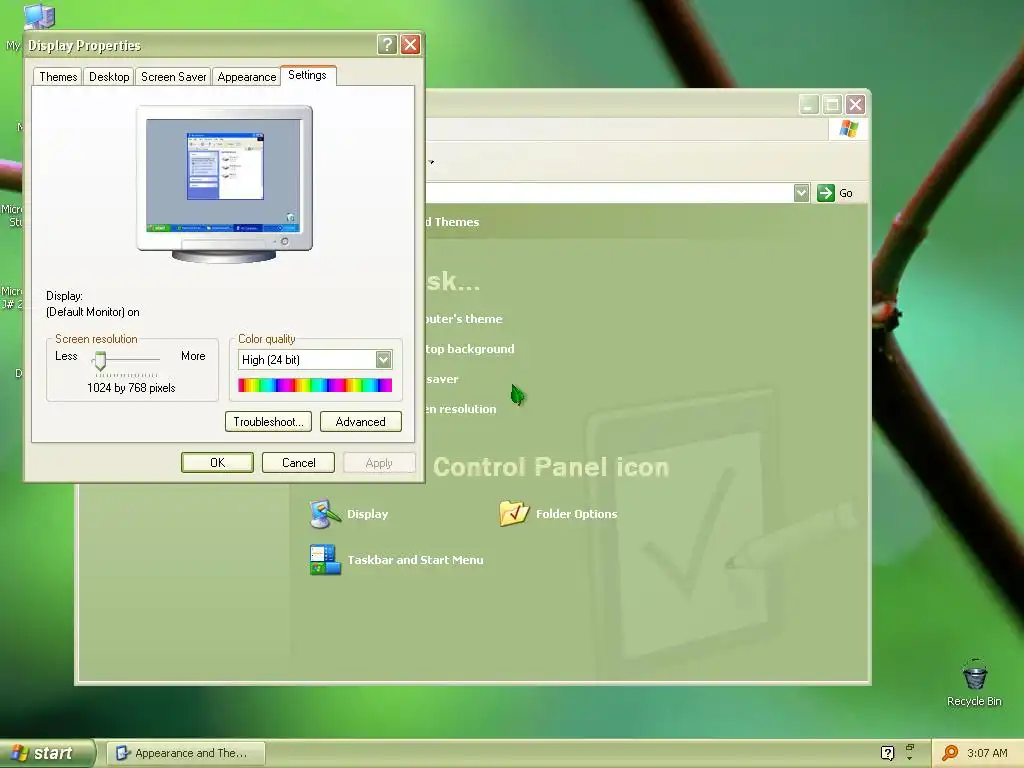Image resolution: width=1024 pixels, height=768 pixels.
Task: Select Appearance and The... taskbar button
Action: (185, 753)
